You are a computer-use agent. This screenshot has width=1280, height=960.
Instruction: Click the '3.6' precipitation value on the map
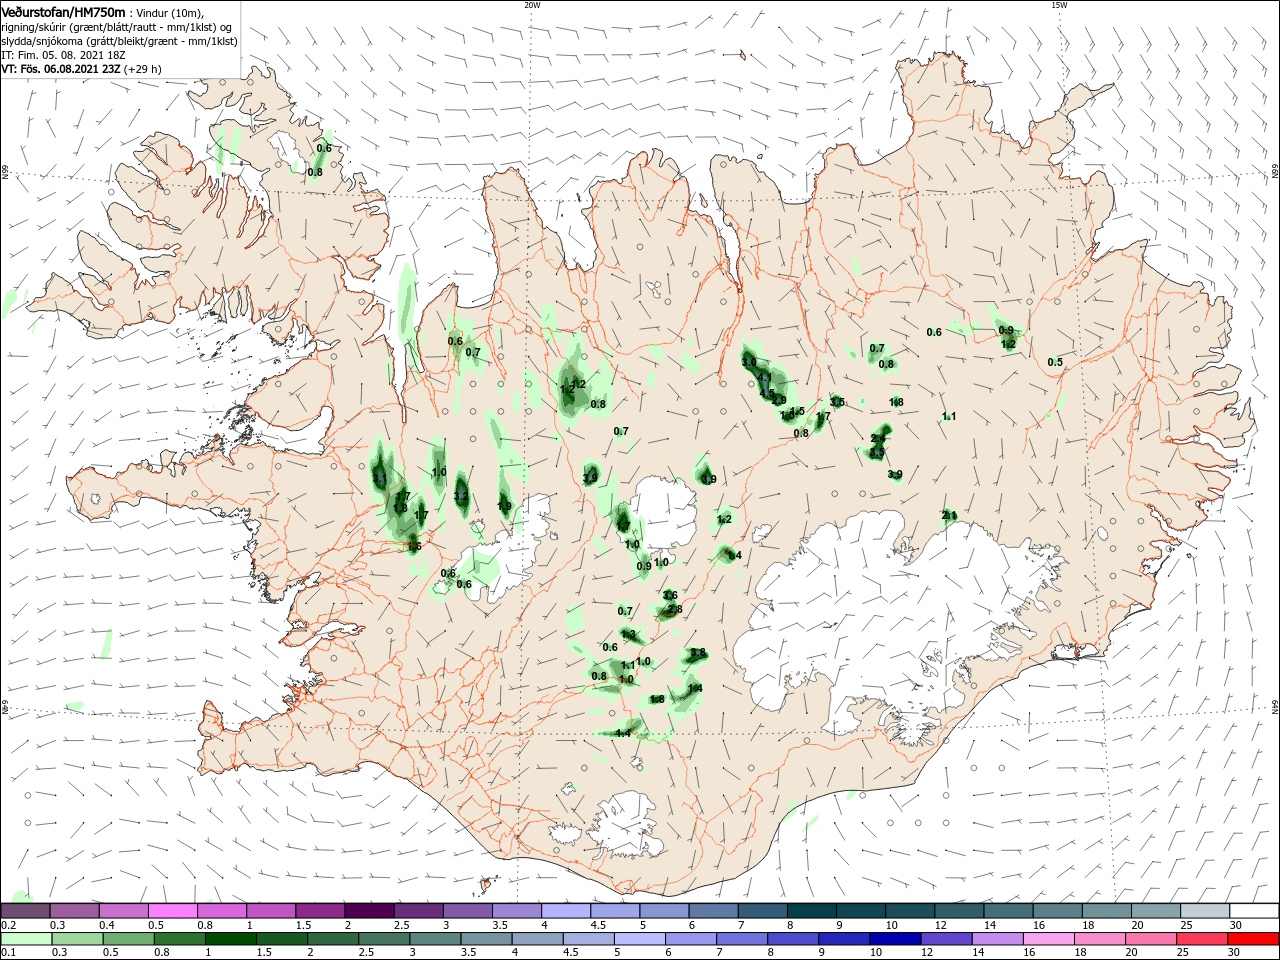pos(670,596)
